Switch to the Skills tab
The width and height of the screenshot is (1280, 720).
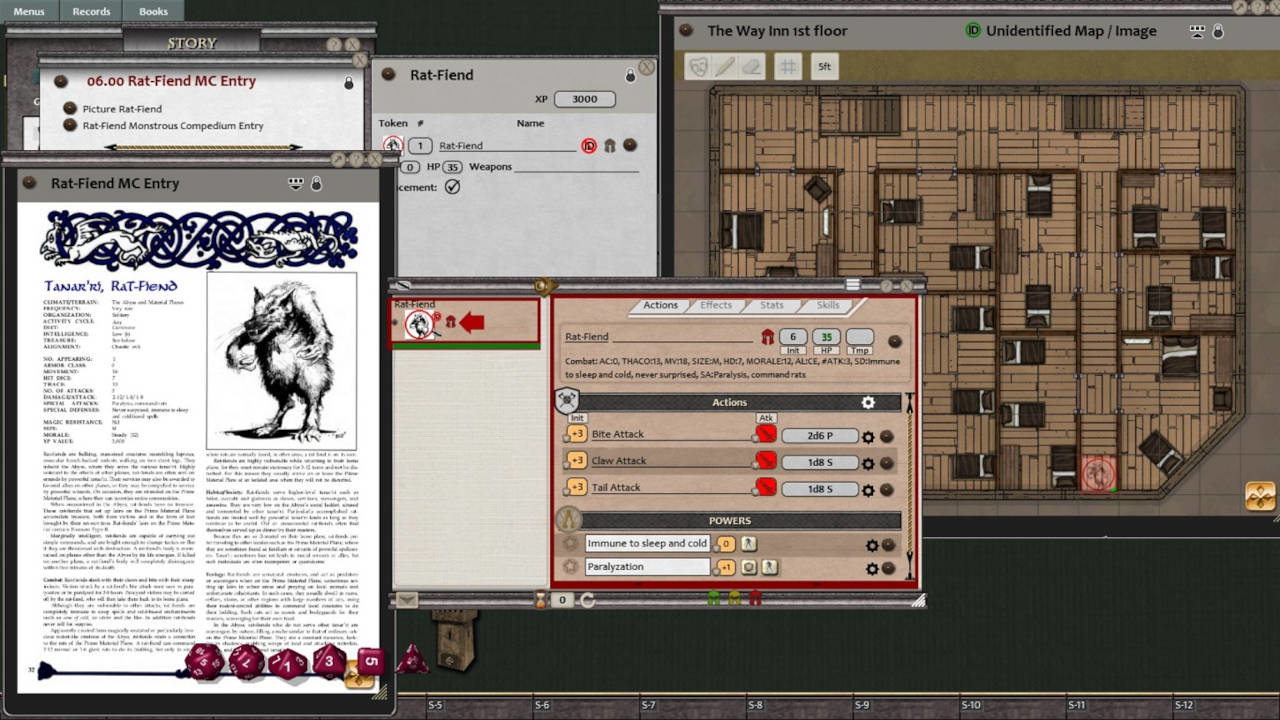pos(827,305)
